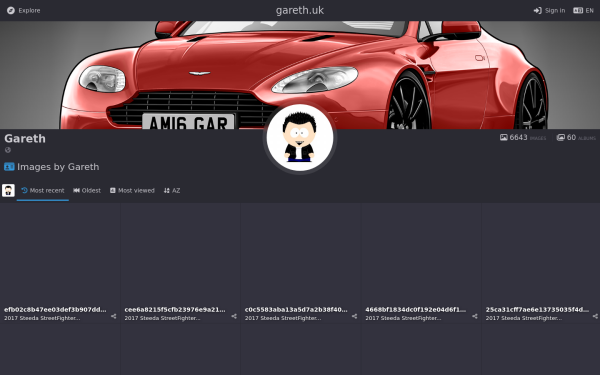Click the Most viewed icon
The image size is (600, 375).
pyautogui.click(x=112, y=190)
